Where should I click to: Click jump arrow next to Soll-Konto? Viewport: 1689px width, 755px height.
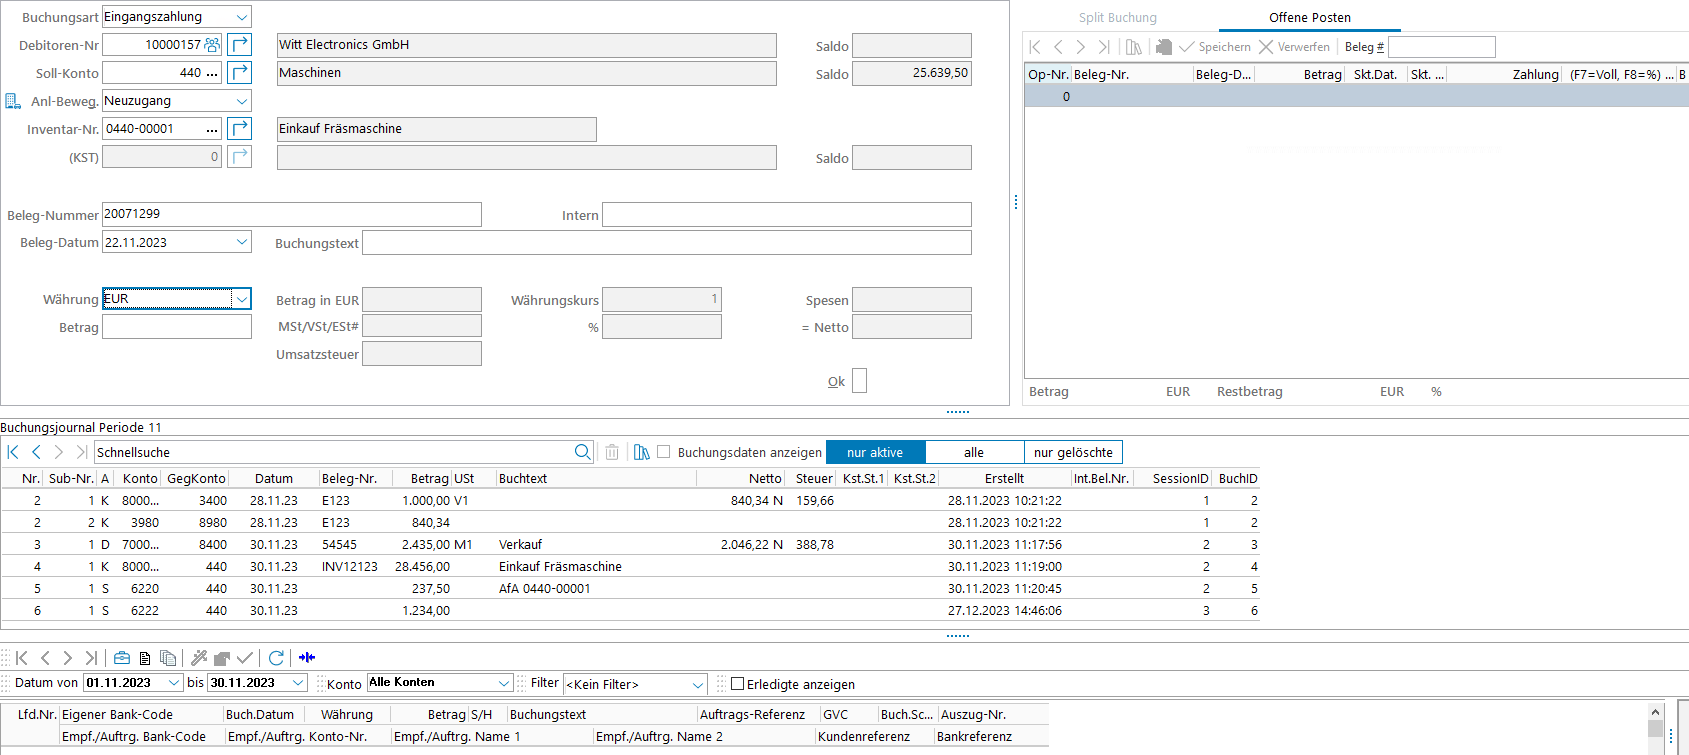point(240,73)
